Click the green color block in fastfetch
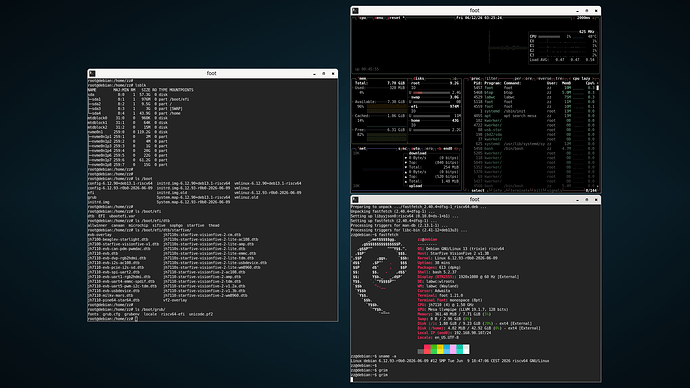The image size is (690, 388). pyautogui.click(x=433, y=349)
